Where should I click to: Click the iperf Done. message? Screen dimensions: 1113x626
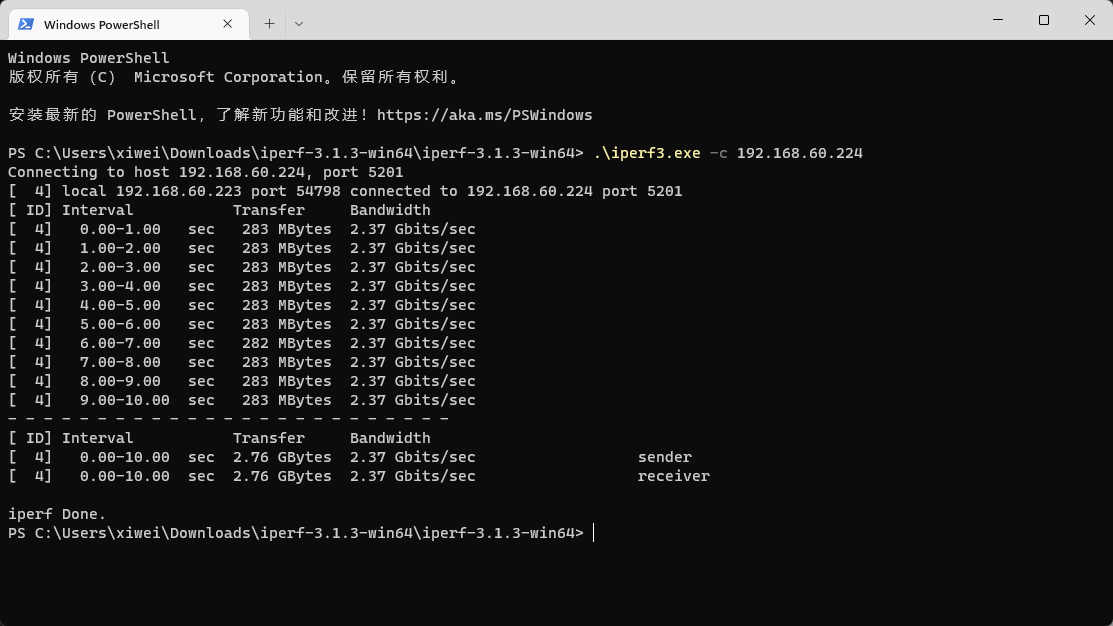[57, 514]
